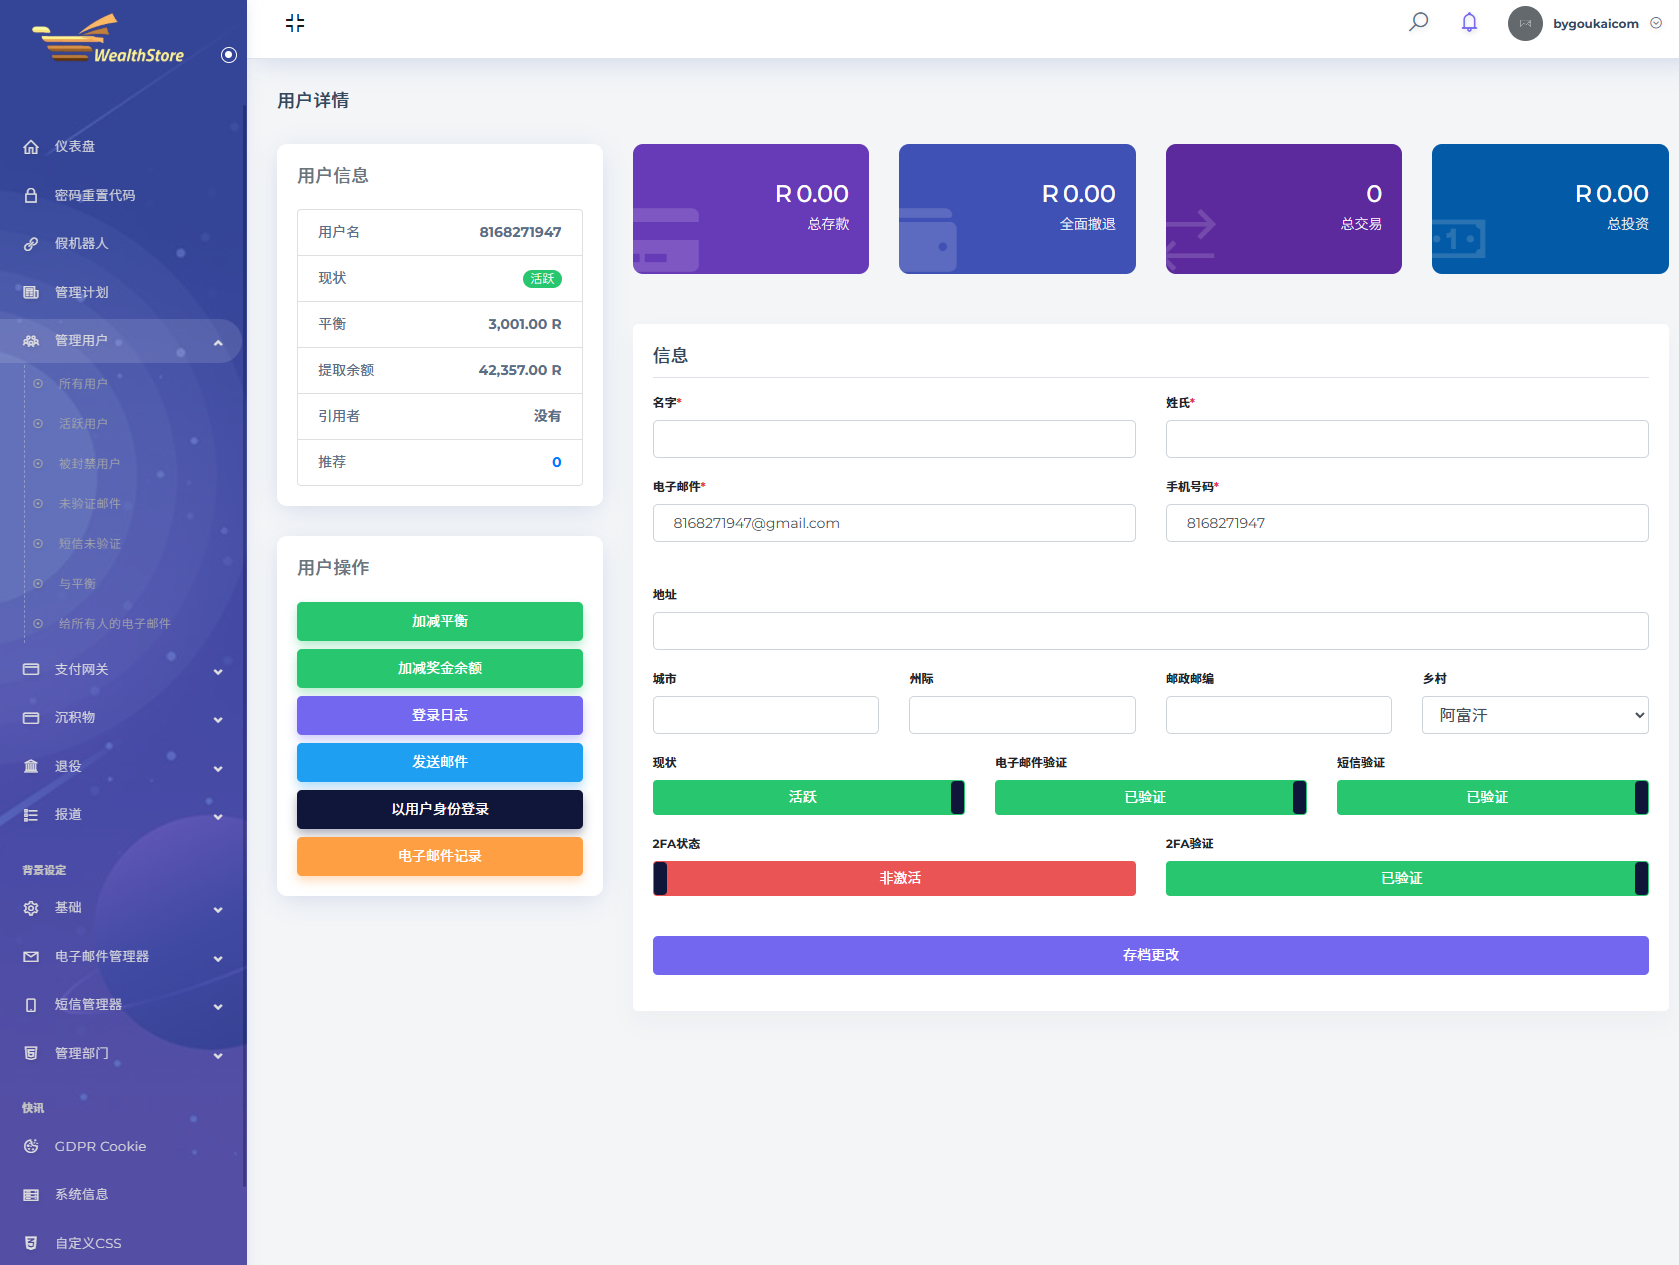This screenshot has width=1679, height=1265.
Task: Click the 电子邮件记录 orange button
Action: [x=440, y=856]
